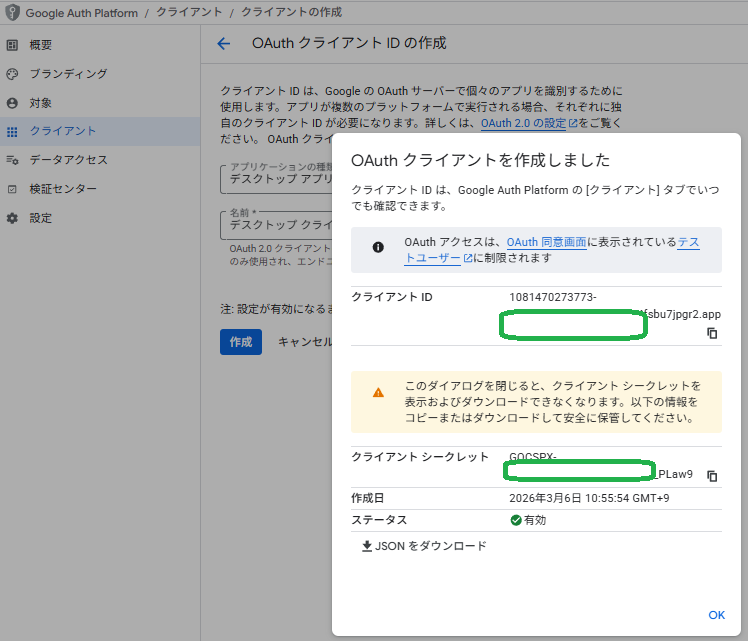
Task: Click the Google Auth Platform shield icon
Action: coord(13,12)
